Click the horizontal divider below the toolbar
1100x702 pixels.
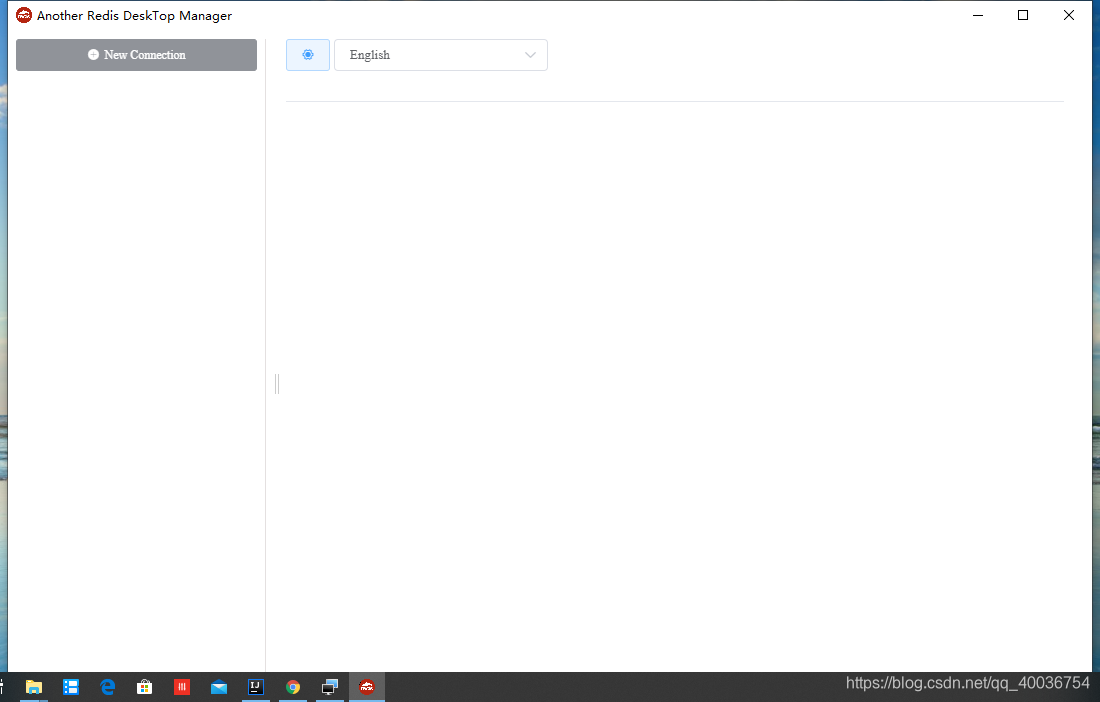coord(675,100)
